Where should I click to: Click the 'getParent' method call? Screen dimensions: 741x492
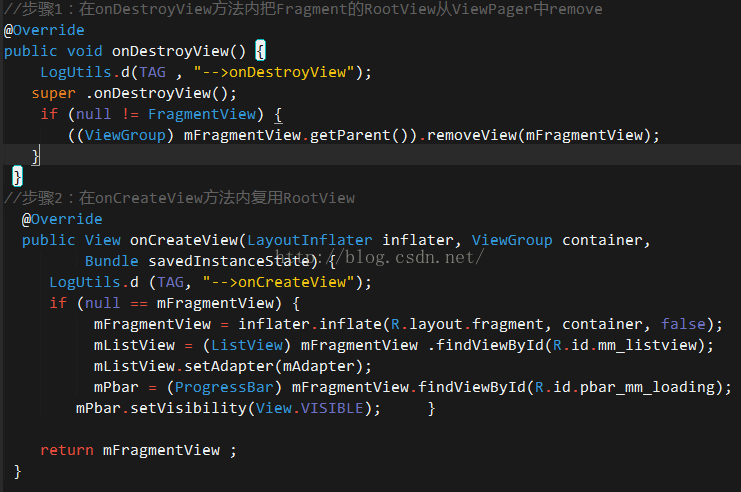[x=350, y=136]
